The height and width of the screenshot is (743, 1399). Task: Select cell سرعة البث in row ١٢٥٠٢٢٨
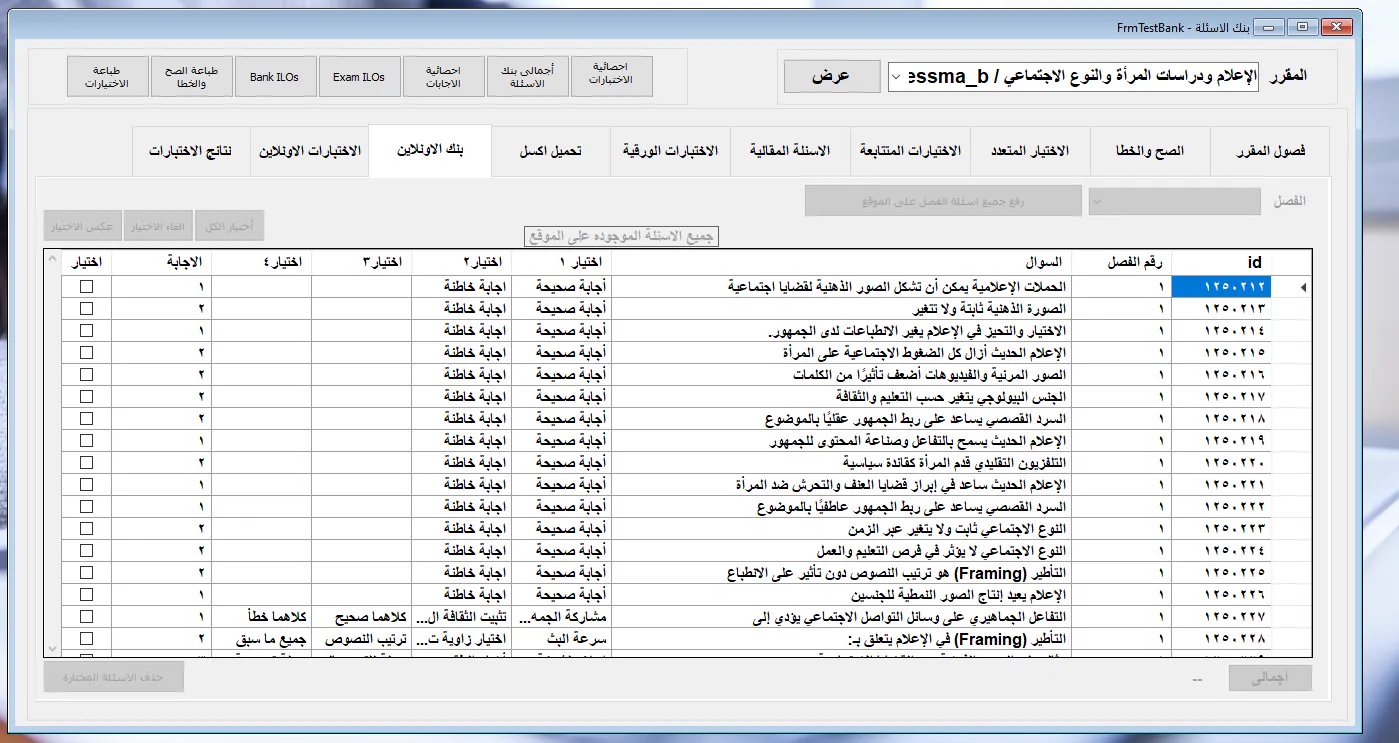point(561,639)
